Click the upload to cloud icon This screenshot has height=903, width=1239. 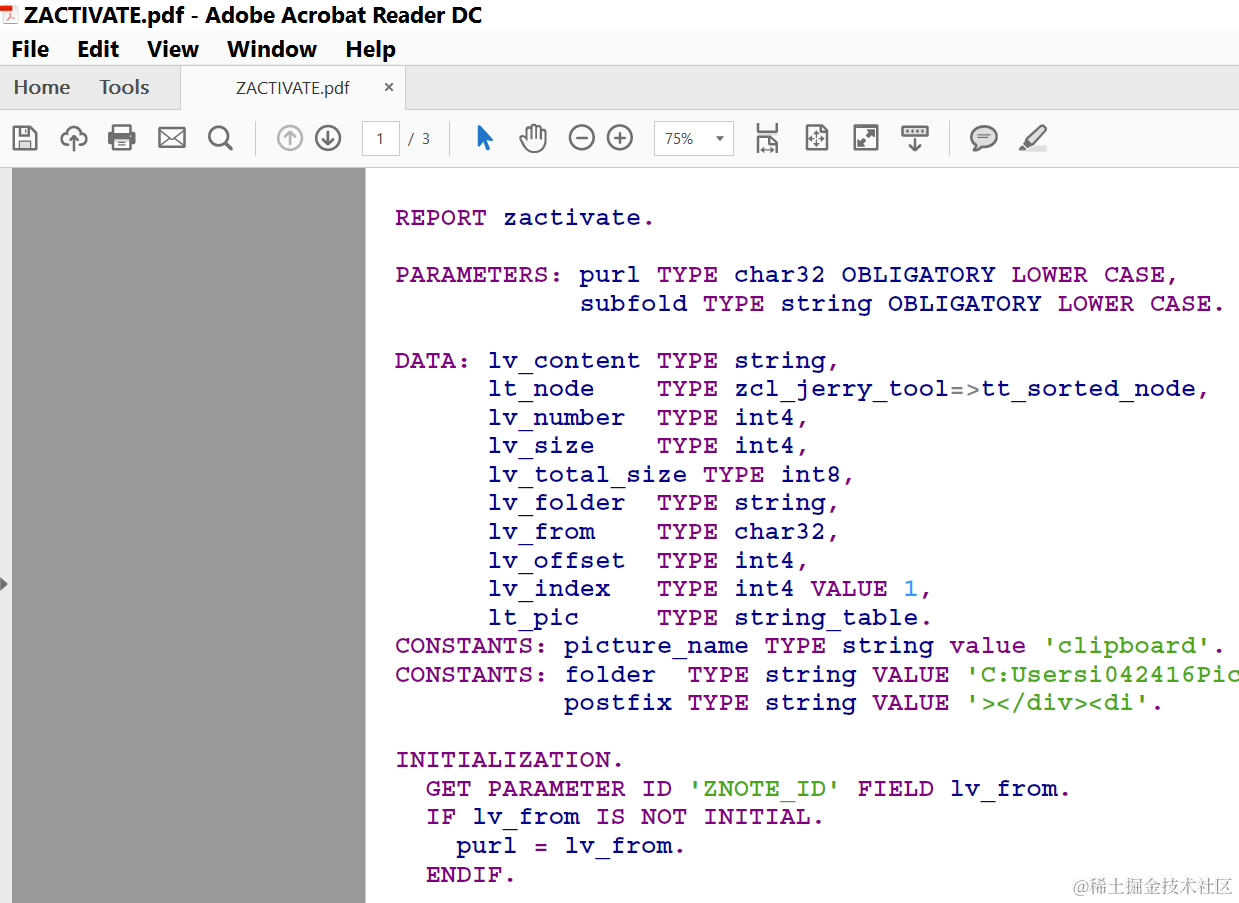coord(74,138)
